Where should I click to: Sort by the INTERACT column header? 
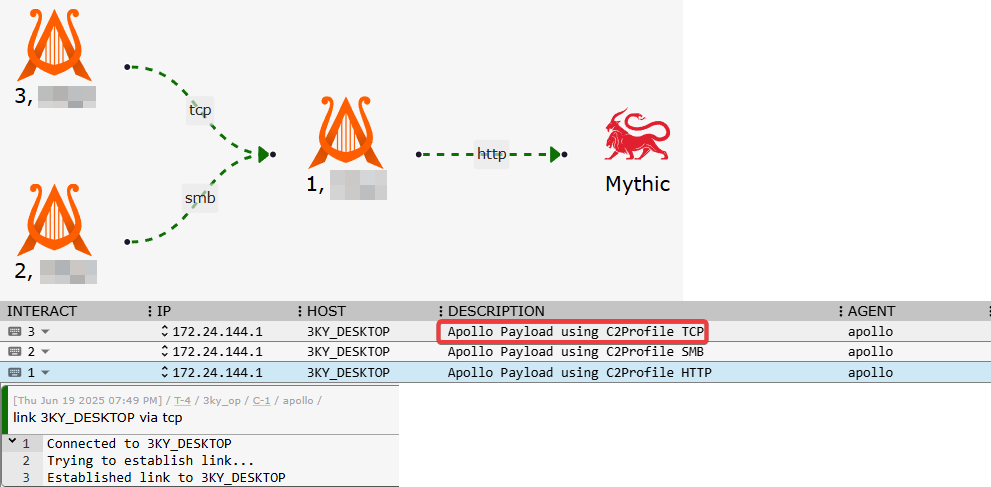[42, 311]
